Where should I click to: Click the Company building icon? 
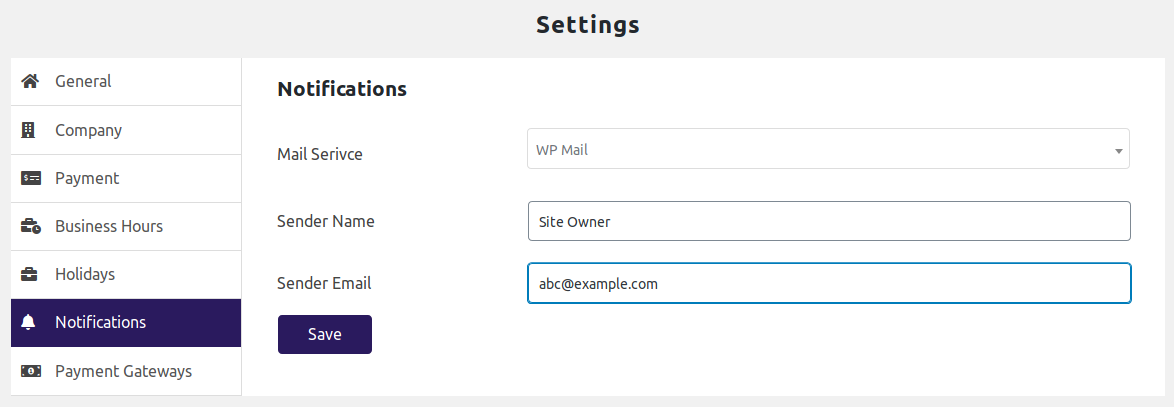tap(29, 130)
